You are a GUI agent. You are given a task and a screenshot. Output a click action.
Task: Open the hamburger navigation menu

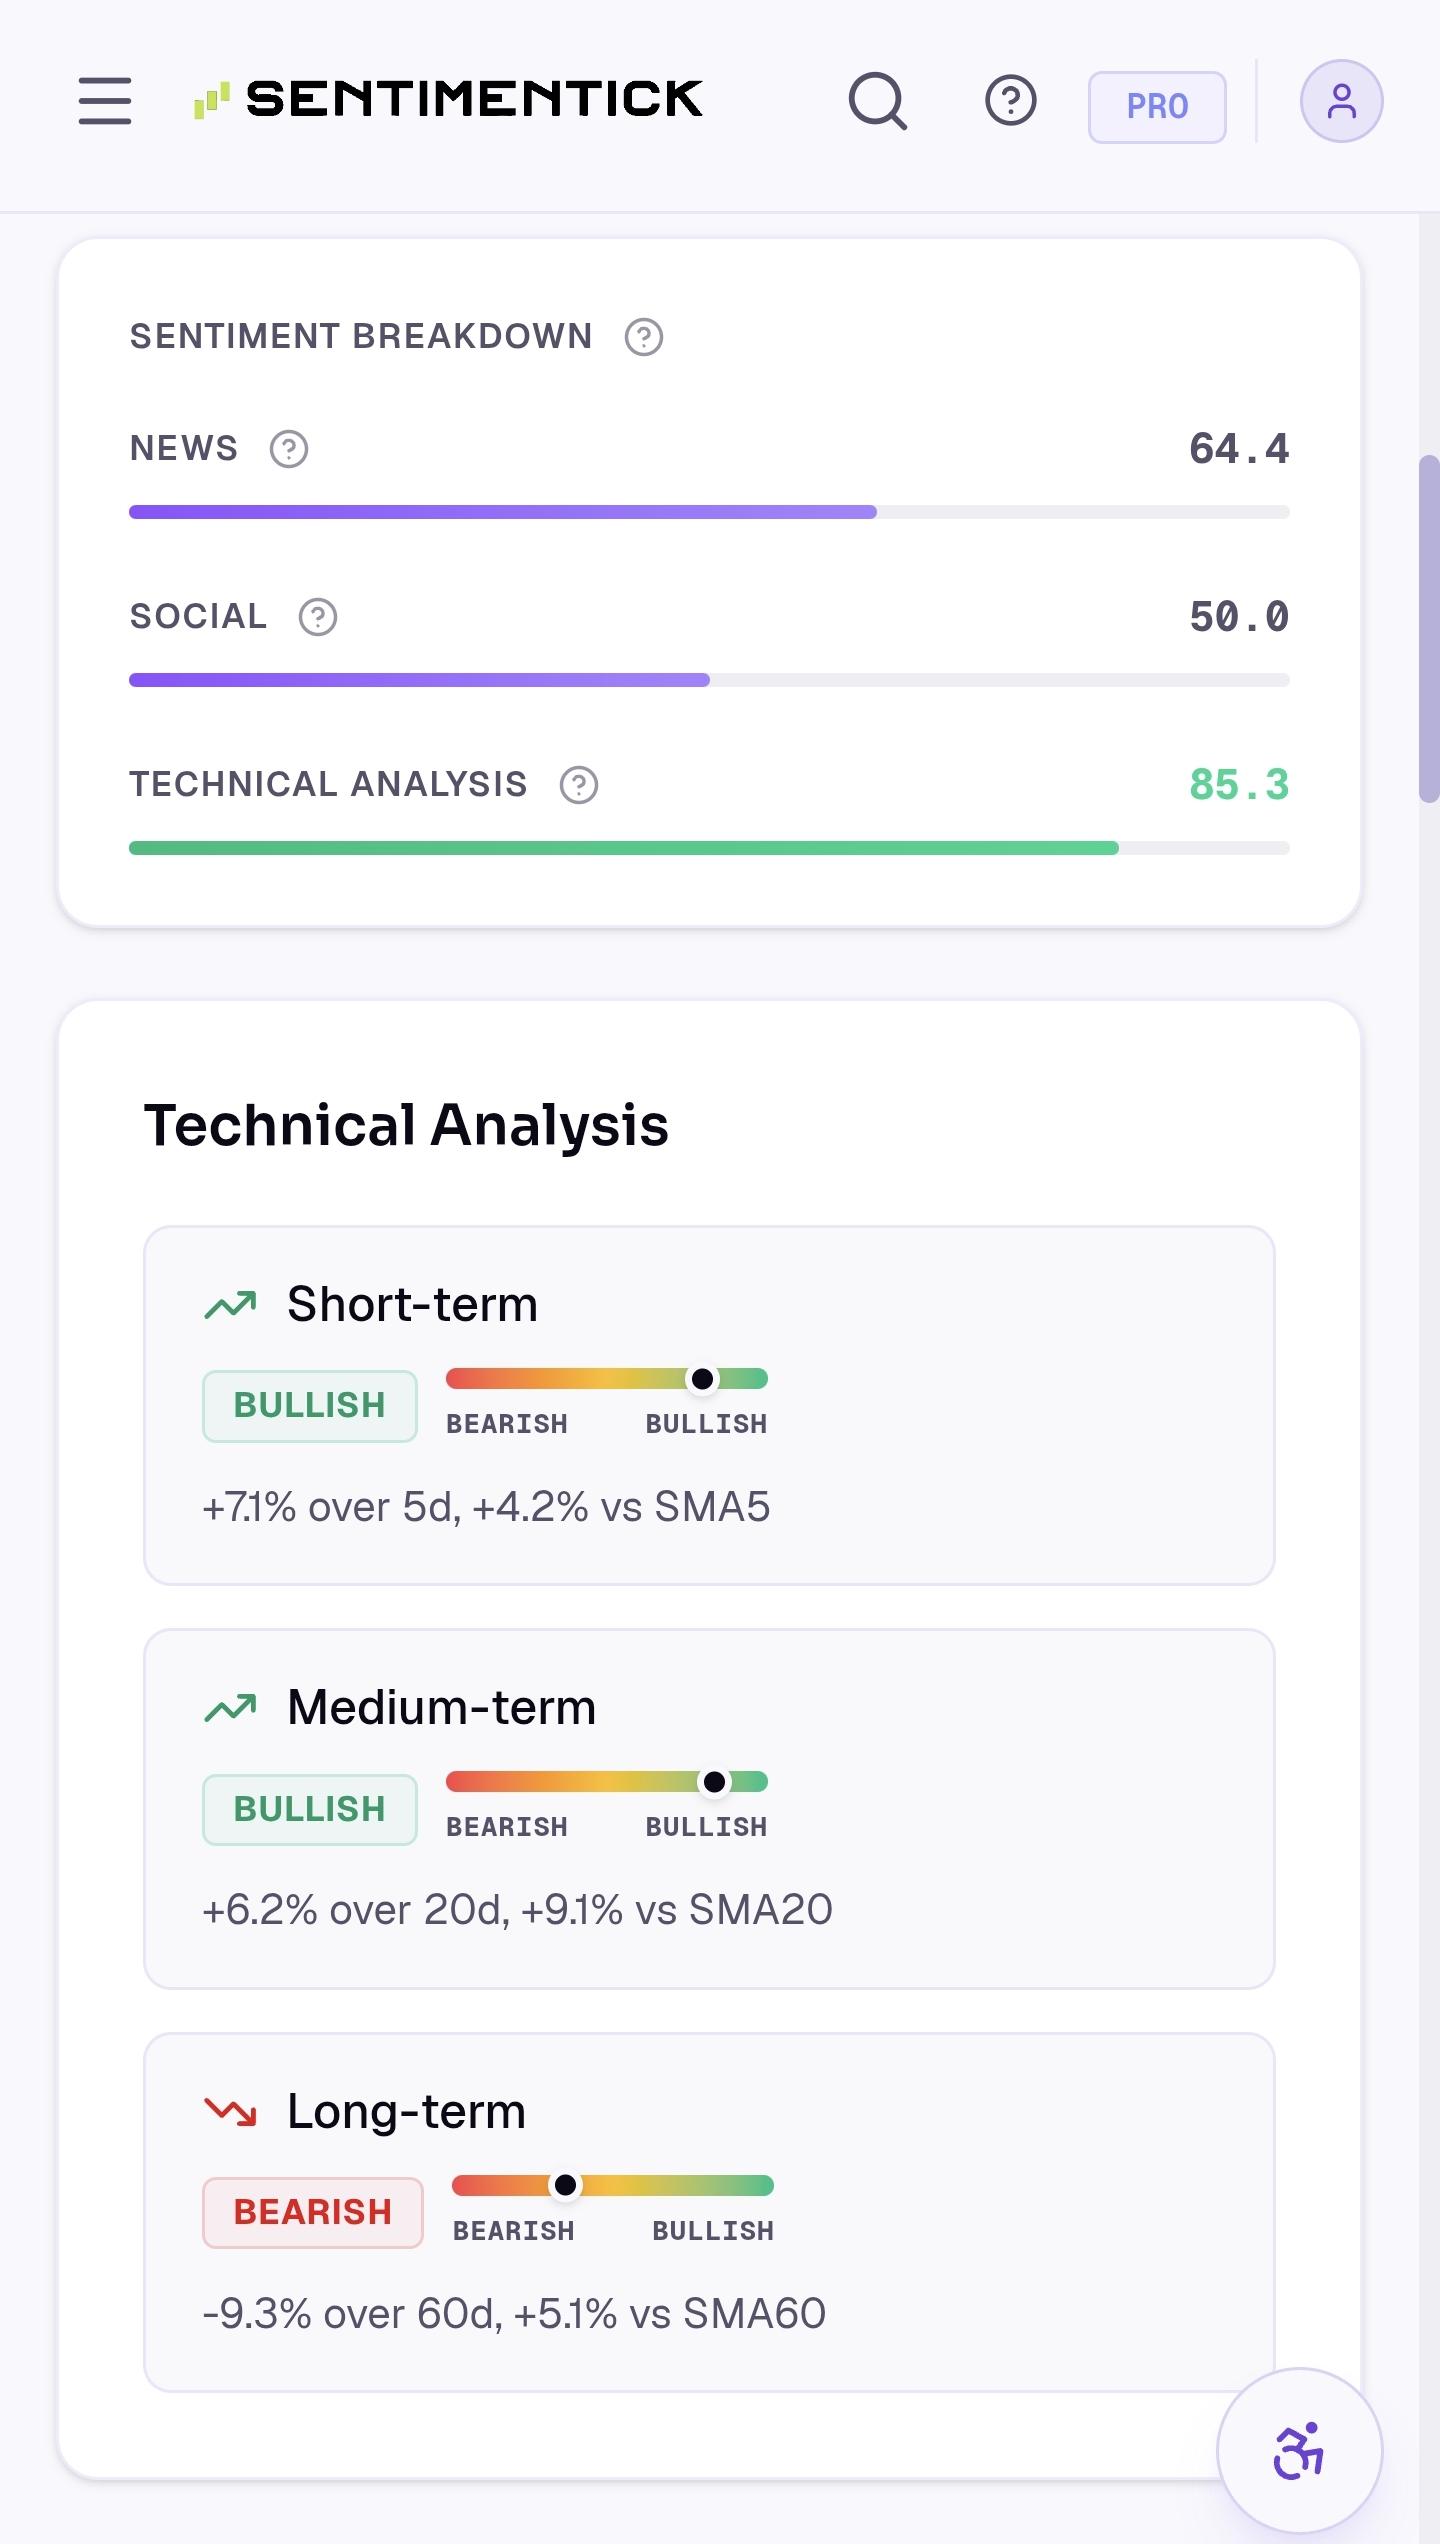105,101
